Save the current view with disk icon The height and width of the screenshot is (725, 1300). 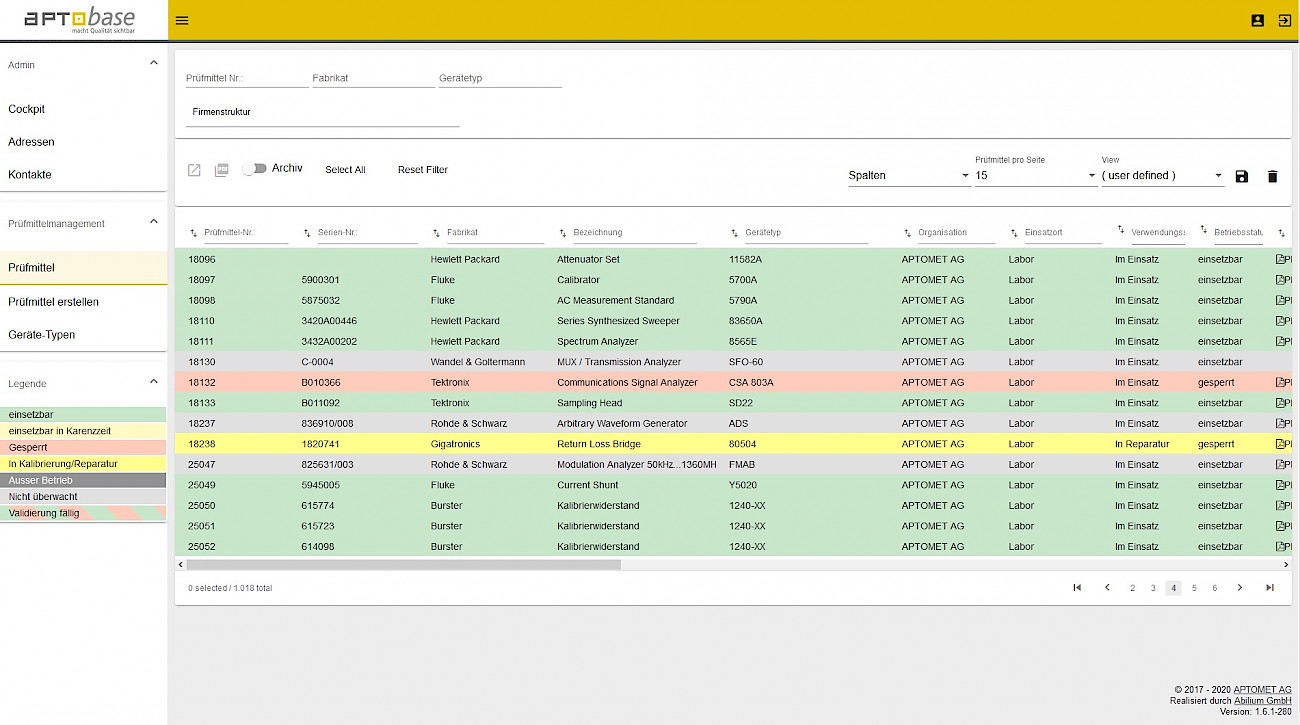tap(1242, 176)
